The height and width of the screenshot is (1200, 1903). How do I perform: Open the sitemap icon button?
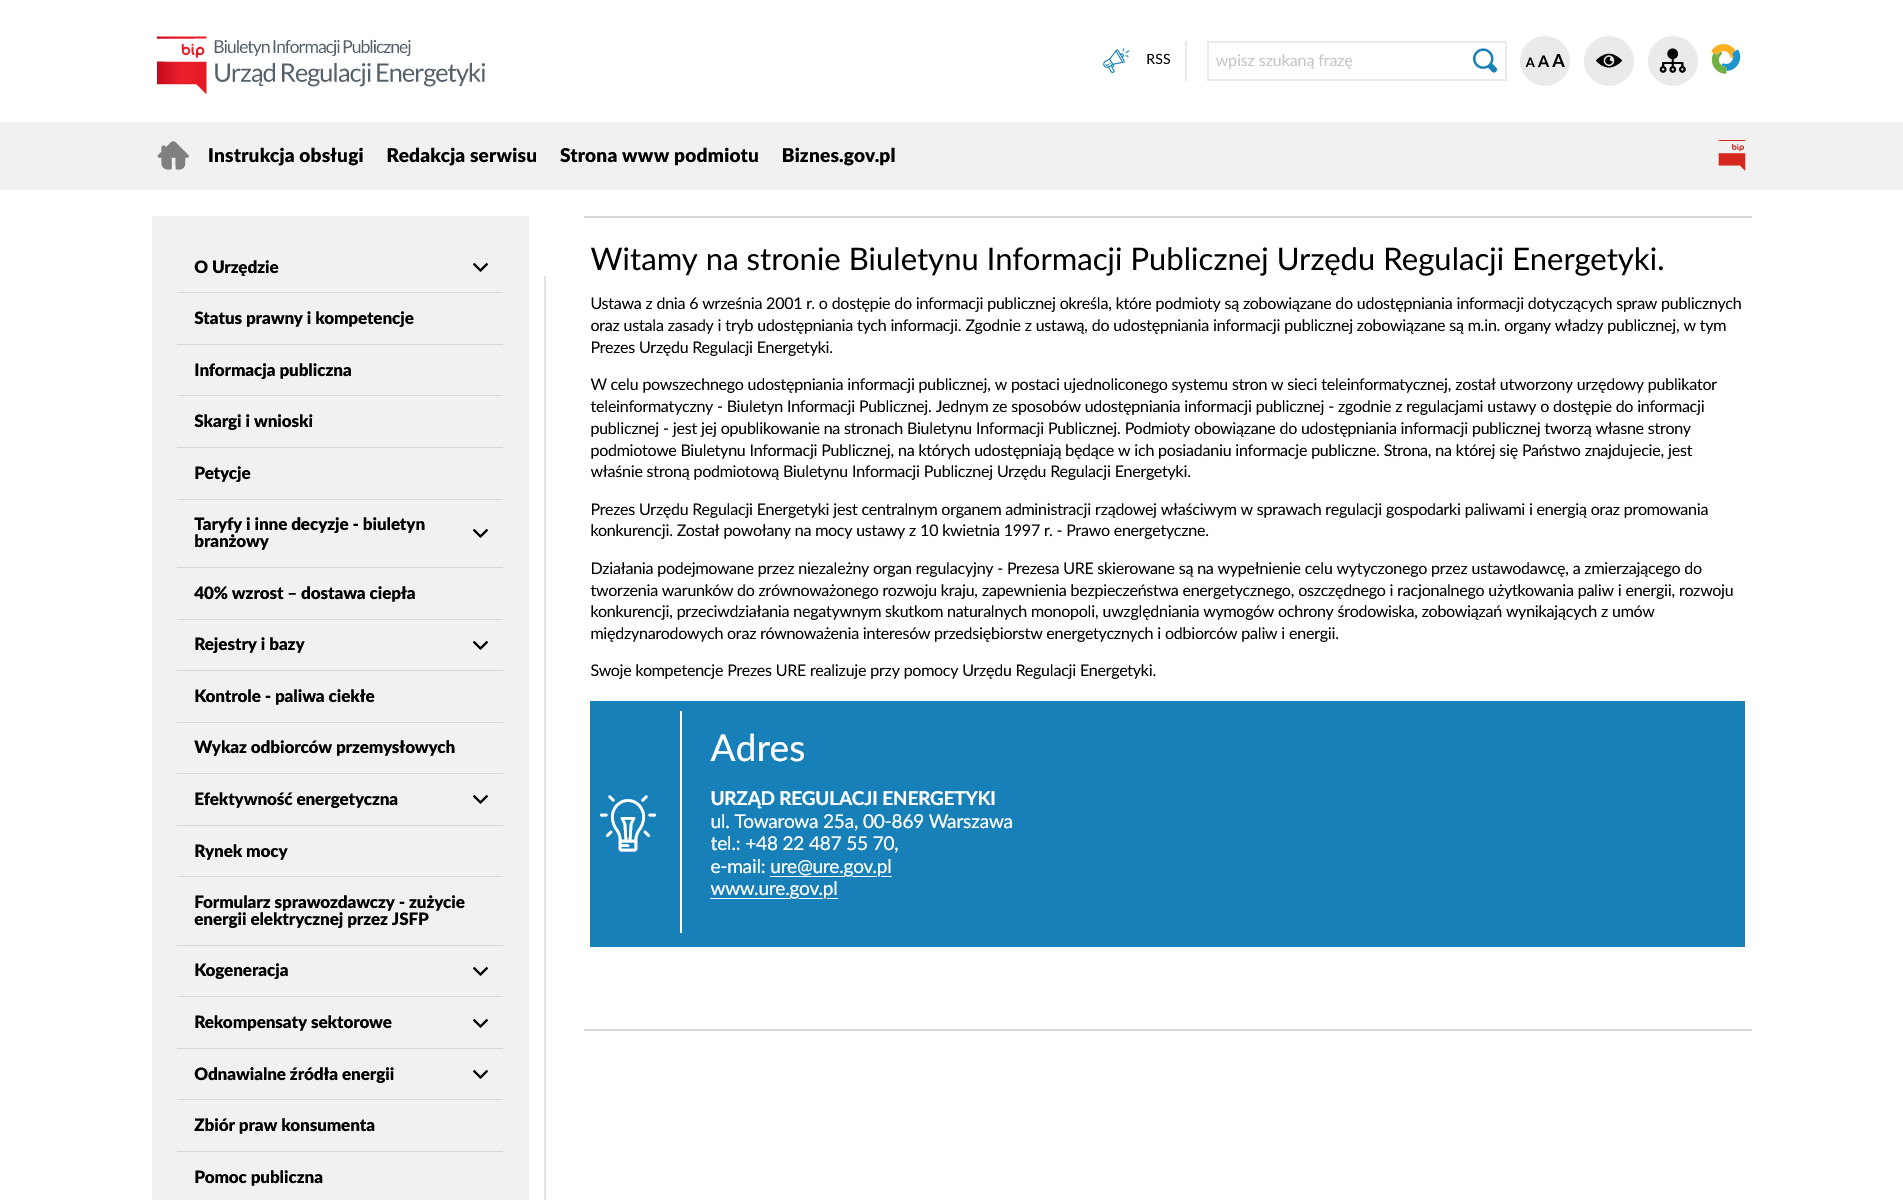tap(1672, 61)
